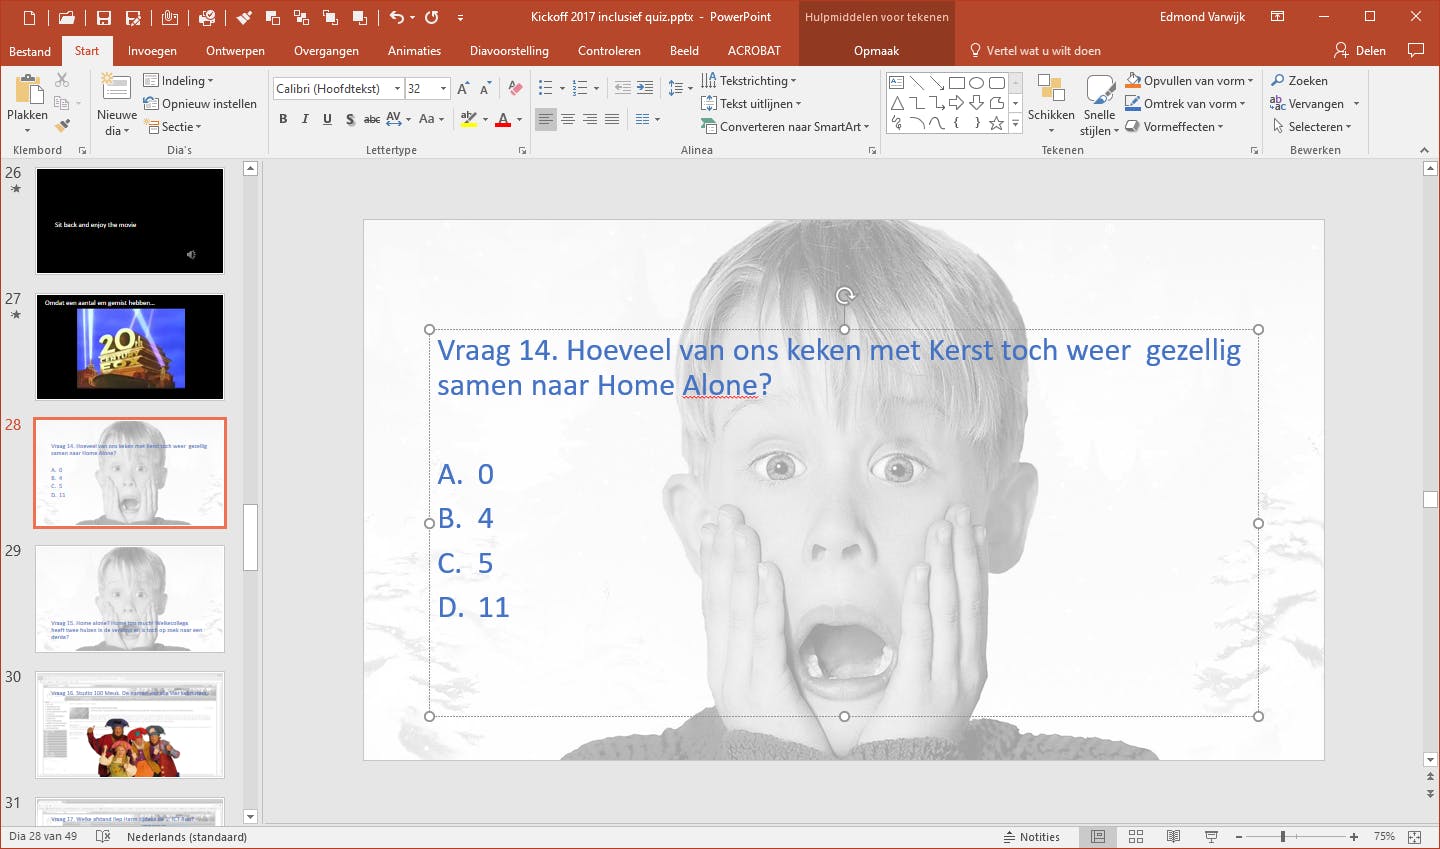The height and width of the screenshot is (849, 1440).
Task: Increase the list indent level
Action: click(645, 88)
